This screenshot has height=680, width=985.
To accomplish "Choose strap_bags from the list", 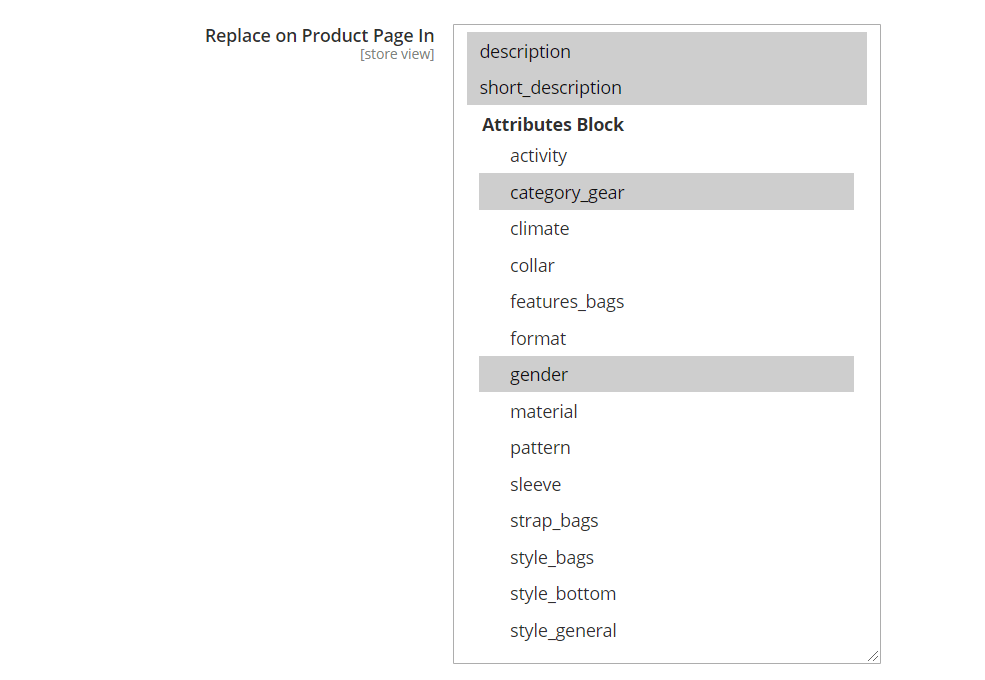I will pos(554,521).
